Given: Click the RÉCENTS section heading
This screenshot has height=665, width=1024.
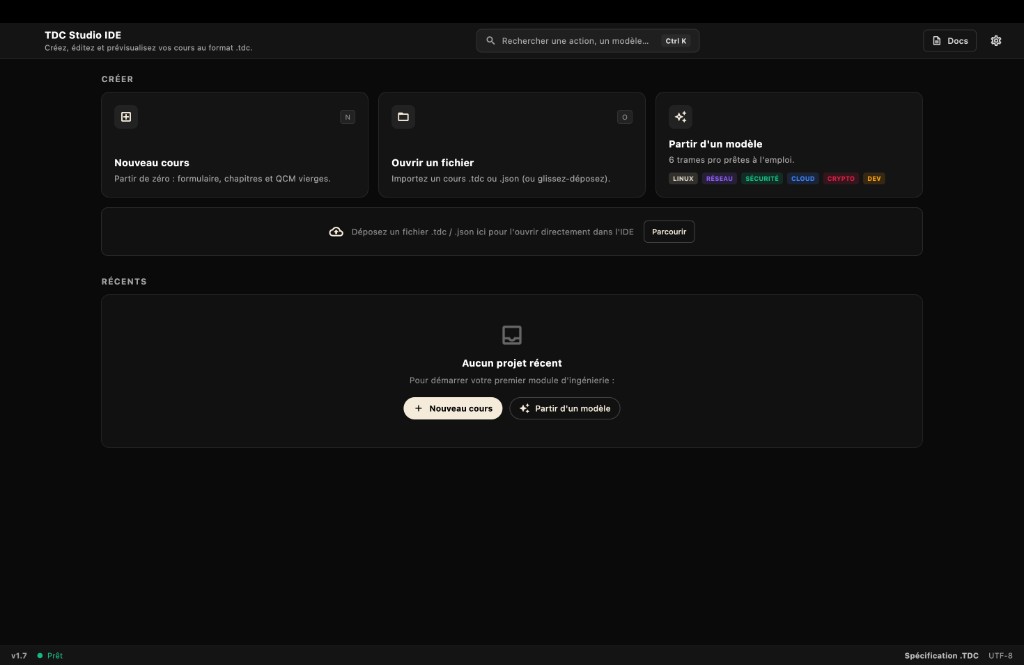Looking at the screenshot, I should [x=124, y=282].
